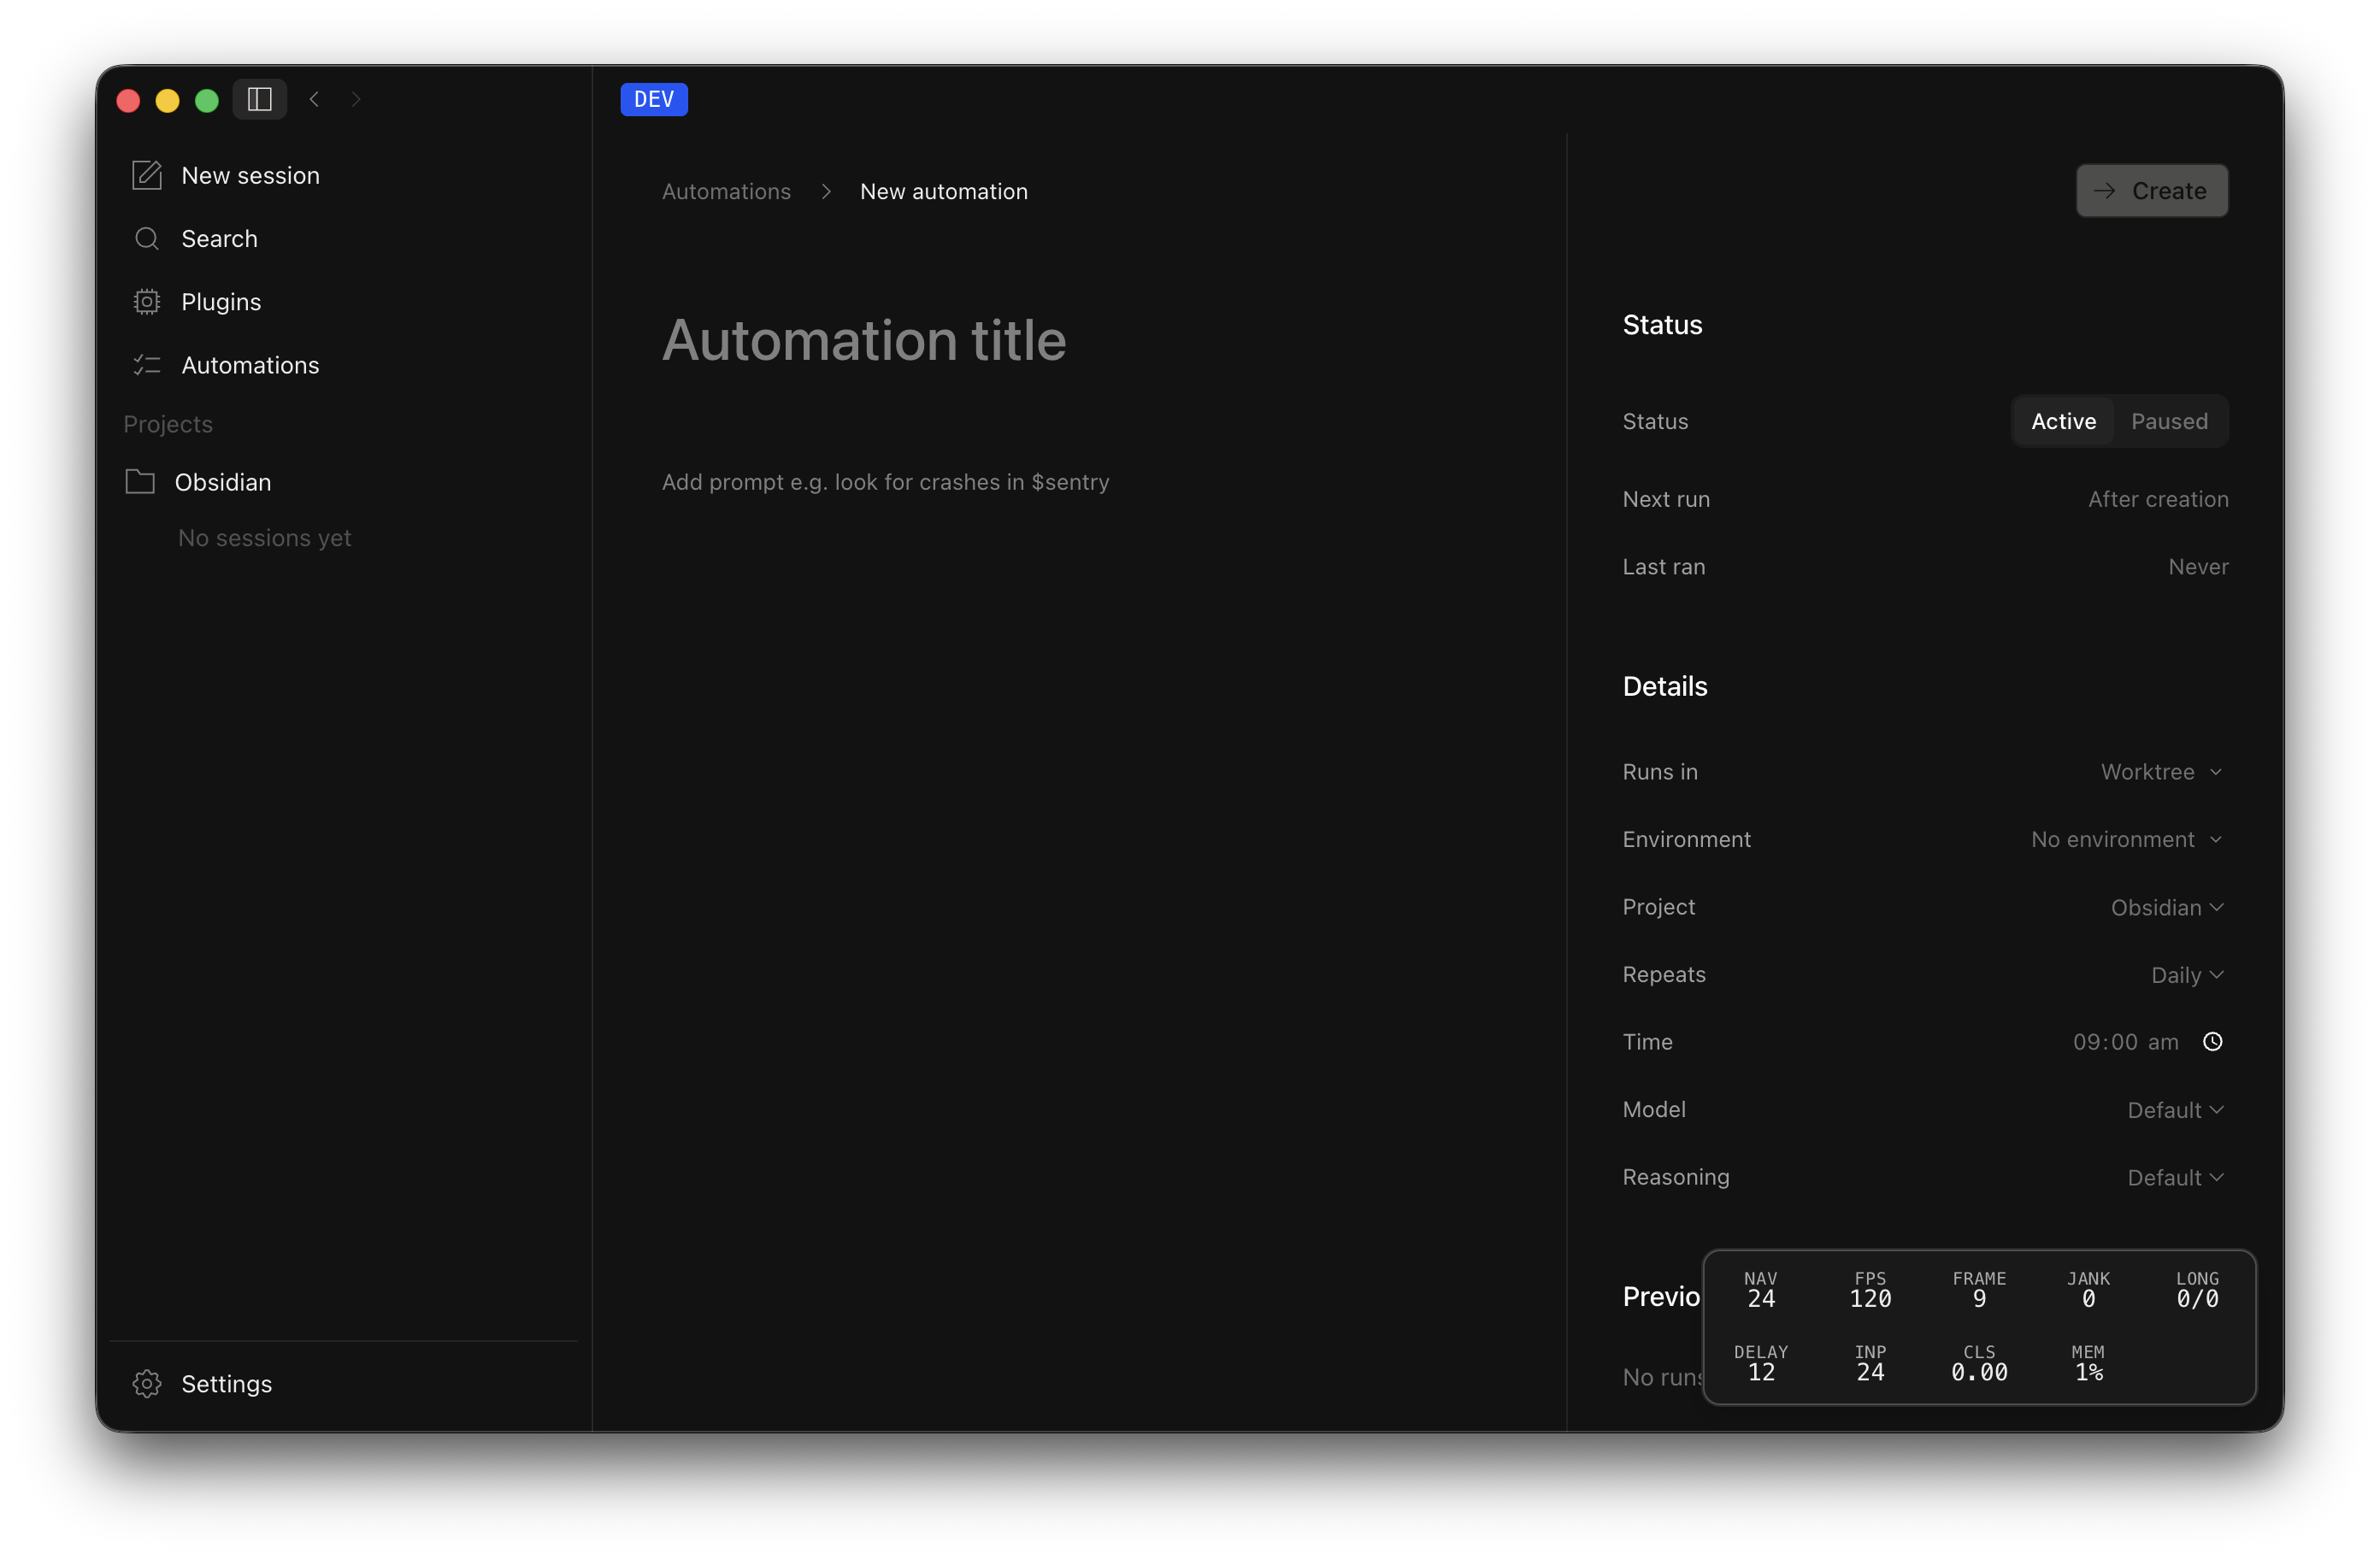The width and height of the screenshot is (2380, 1559).
Task: Click the DEV badge
Action: [x=654, y=99]
